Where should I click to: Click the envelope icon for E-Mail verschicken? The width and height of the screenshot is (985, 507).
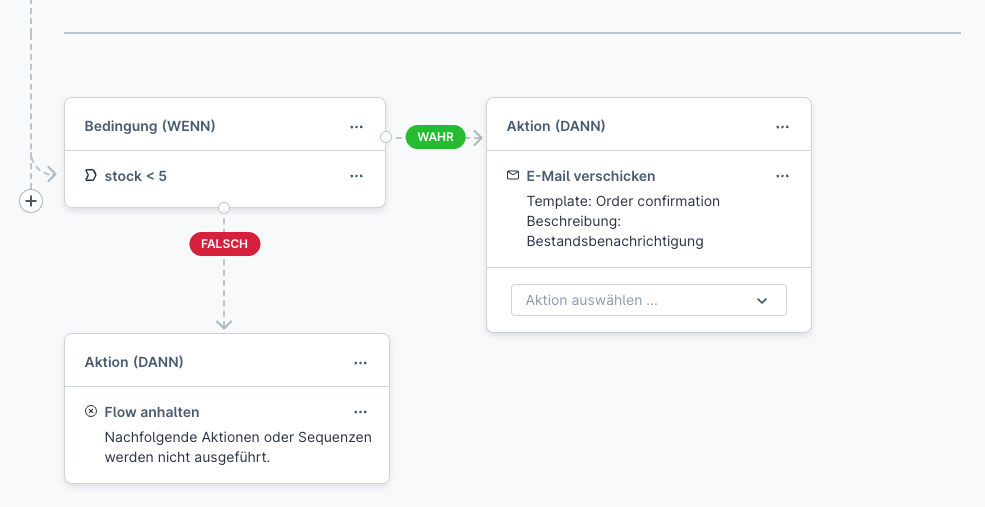tap(513, 176)
